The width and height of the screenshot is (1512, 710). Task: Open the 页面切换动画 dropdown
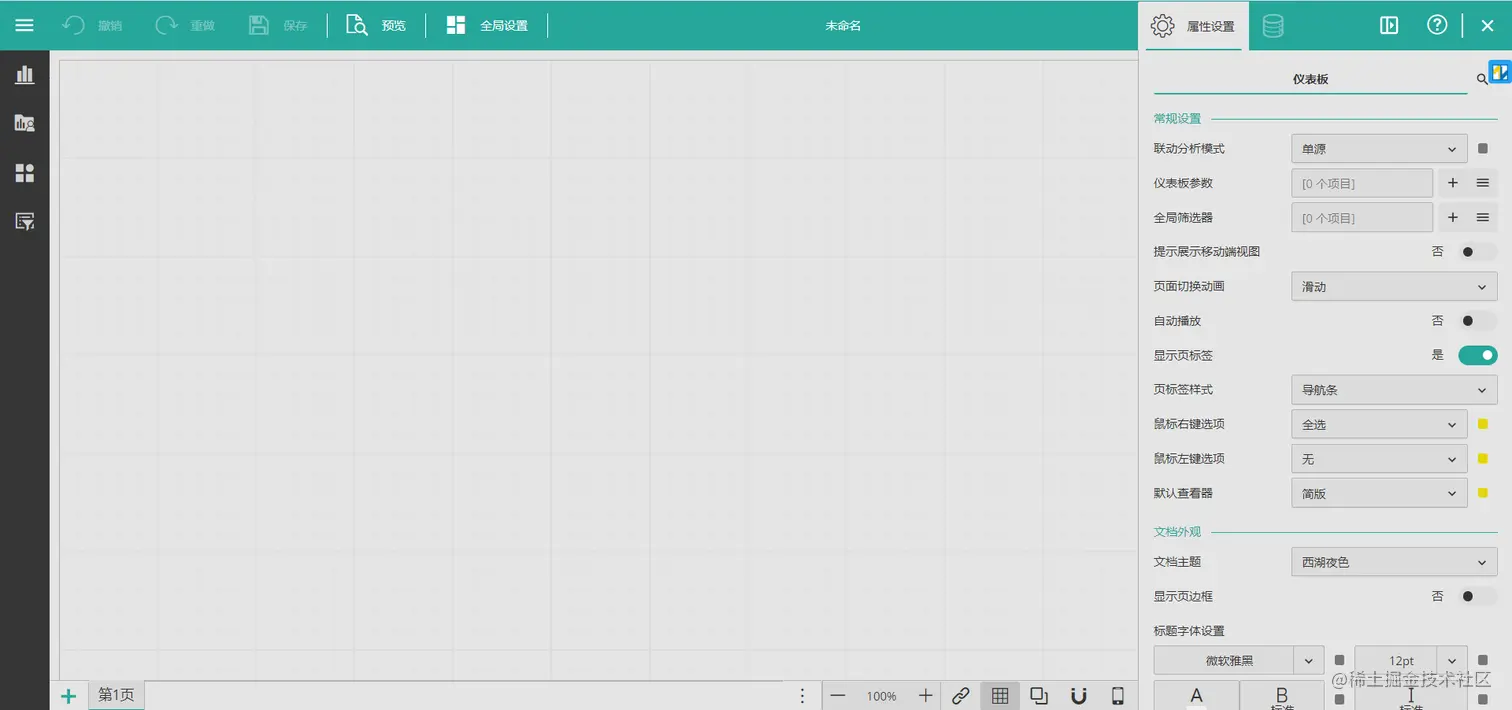1394,287
